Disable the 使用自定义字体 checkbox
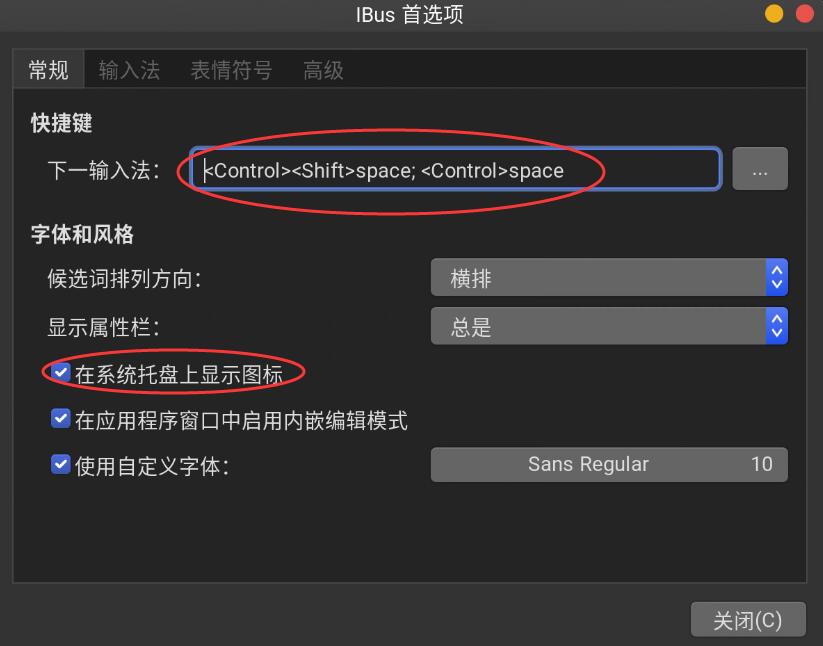 click(61, 464)
